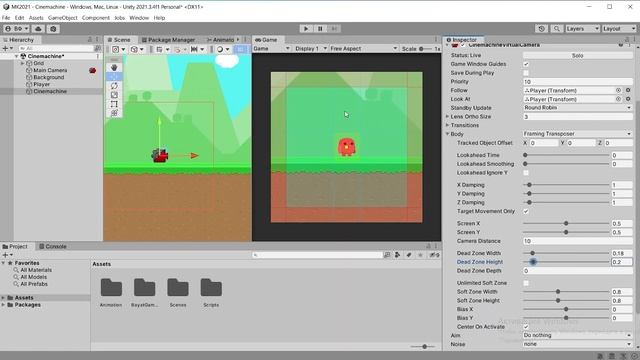
Task: Select the Transform tool in Scene toolbar
Action: point(114,113)
